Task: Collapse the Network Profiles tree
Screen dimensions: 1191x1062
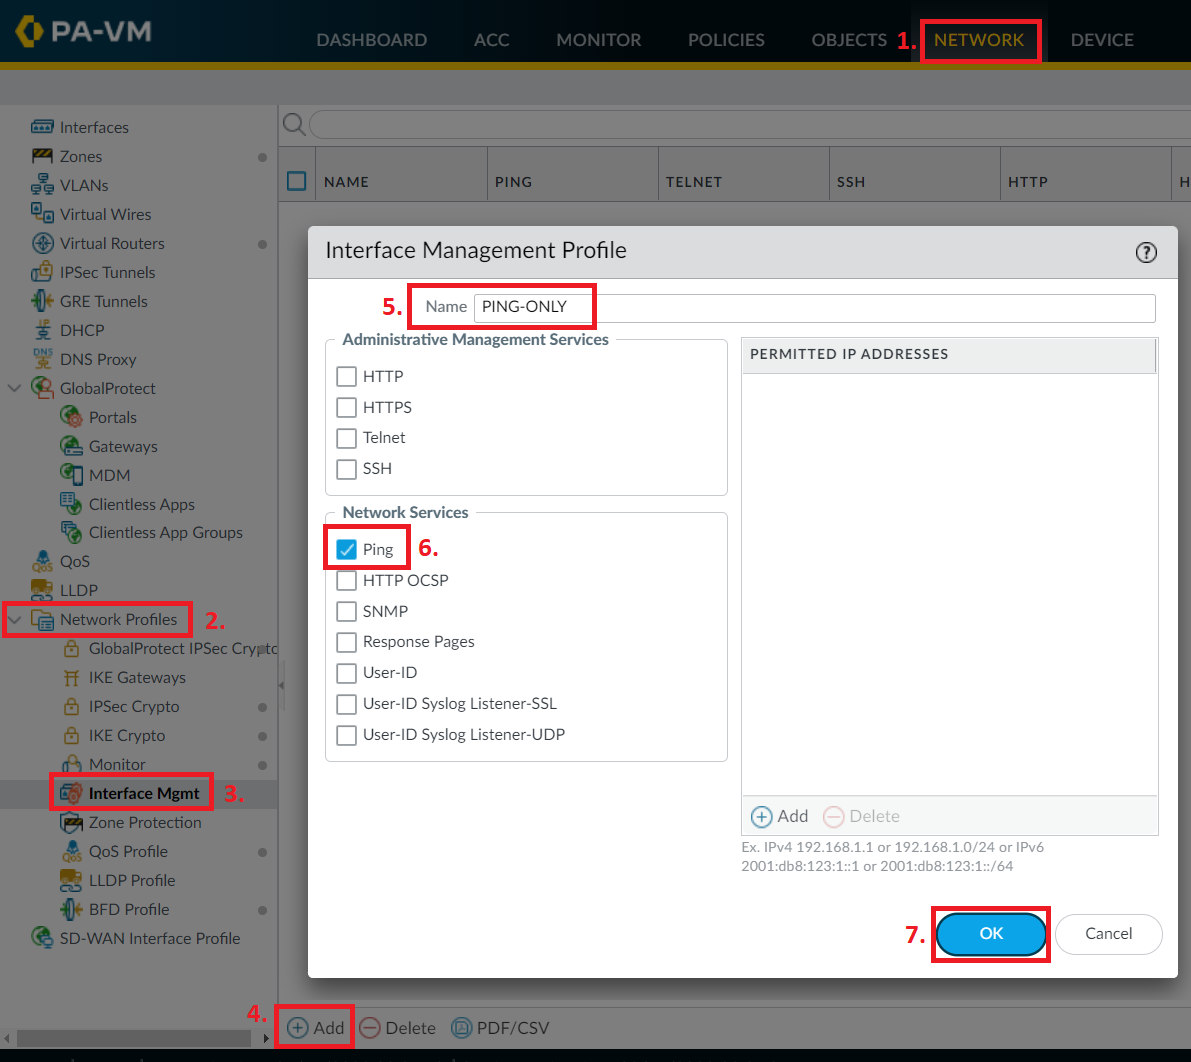Action: [x=13, y=619]
